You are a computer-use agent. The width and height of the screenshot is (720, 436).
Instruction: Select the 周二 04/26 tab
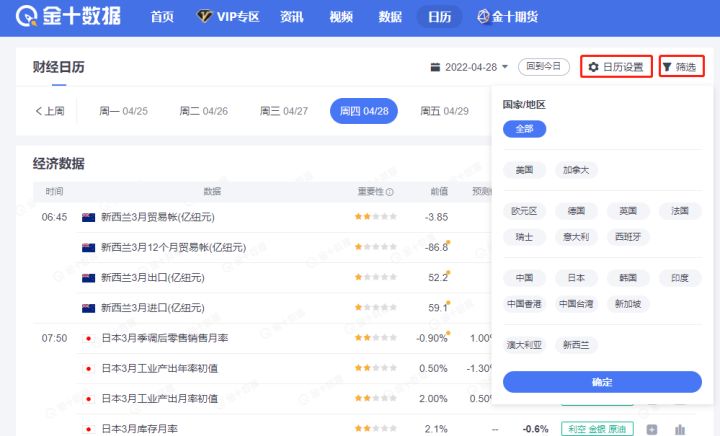pos(203,111)
